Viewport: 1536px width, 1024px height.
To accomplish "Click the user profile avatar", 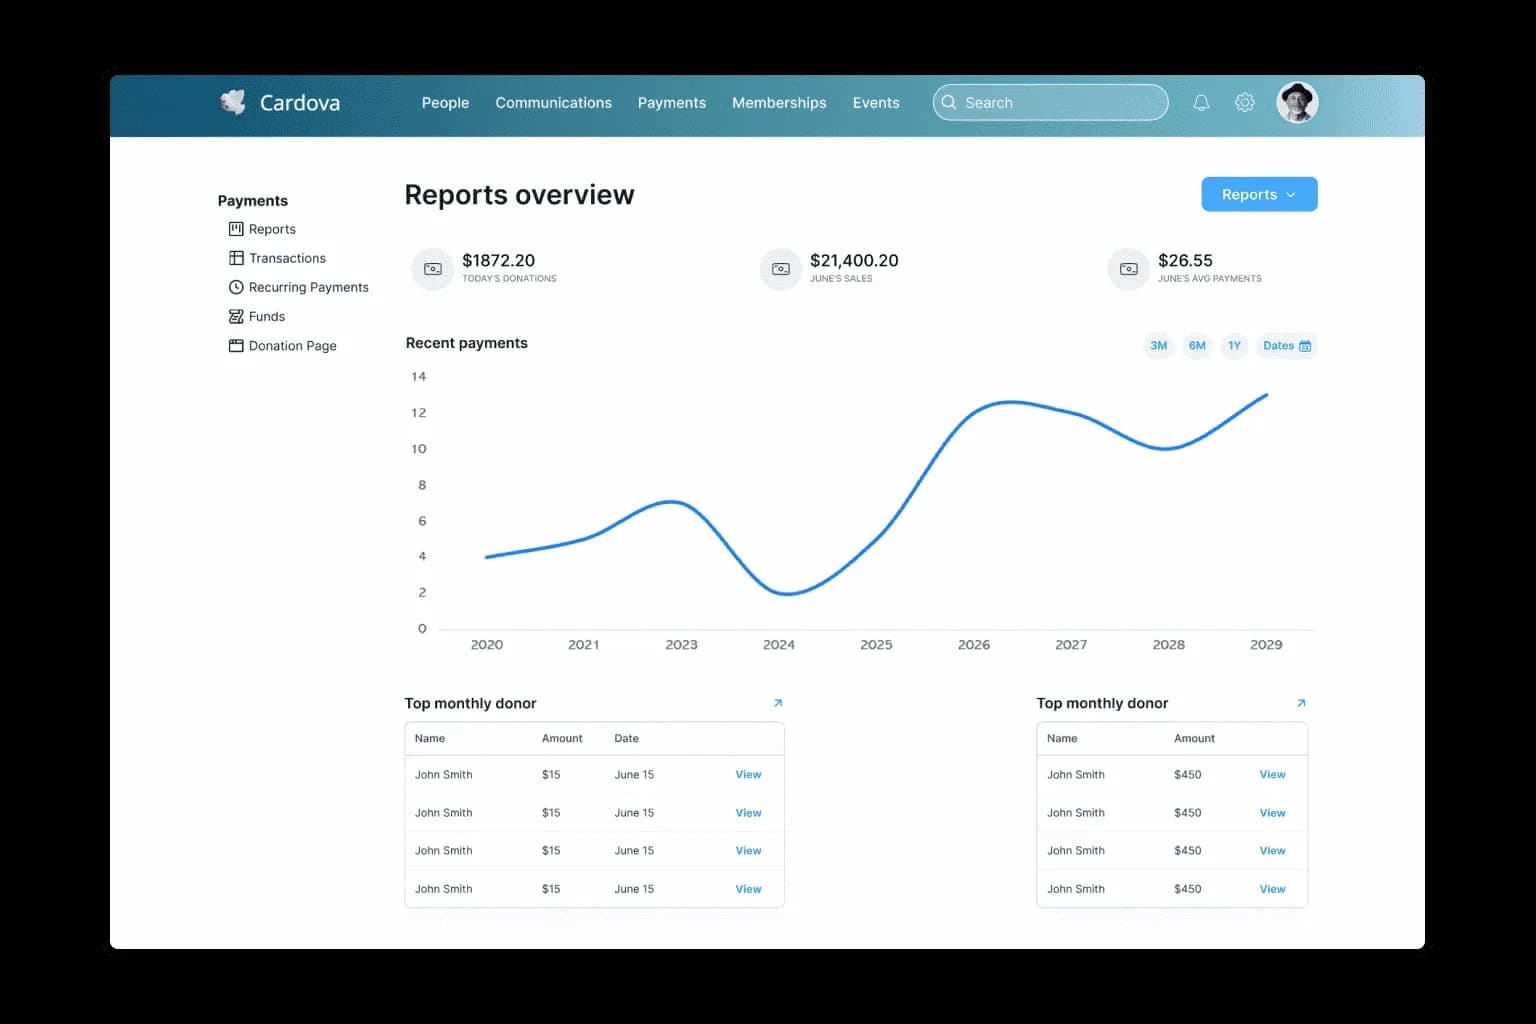I will [1297, 102].
